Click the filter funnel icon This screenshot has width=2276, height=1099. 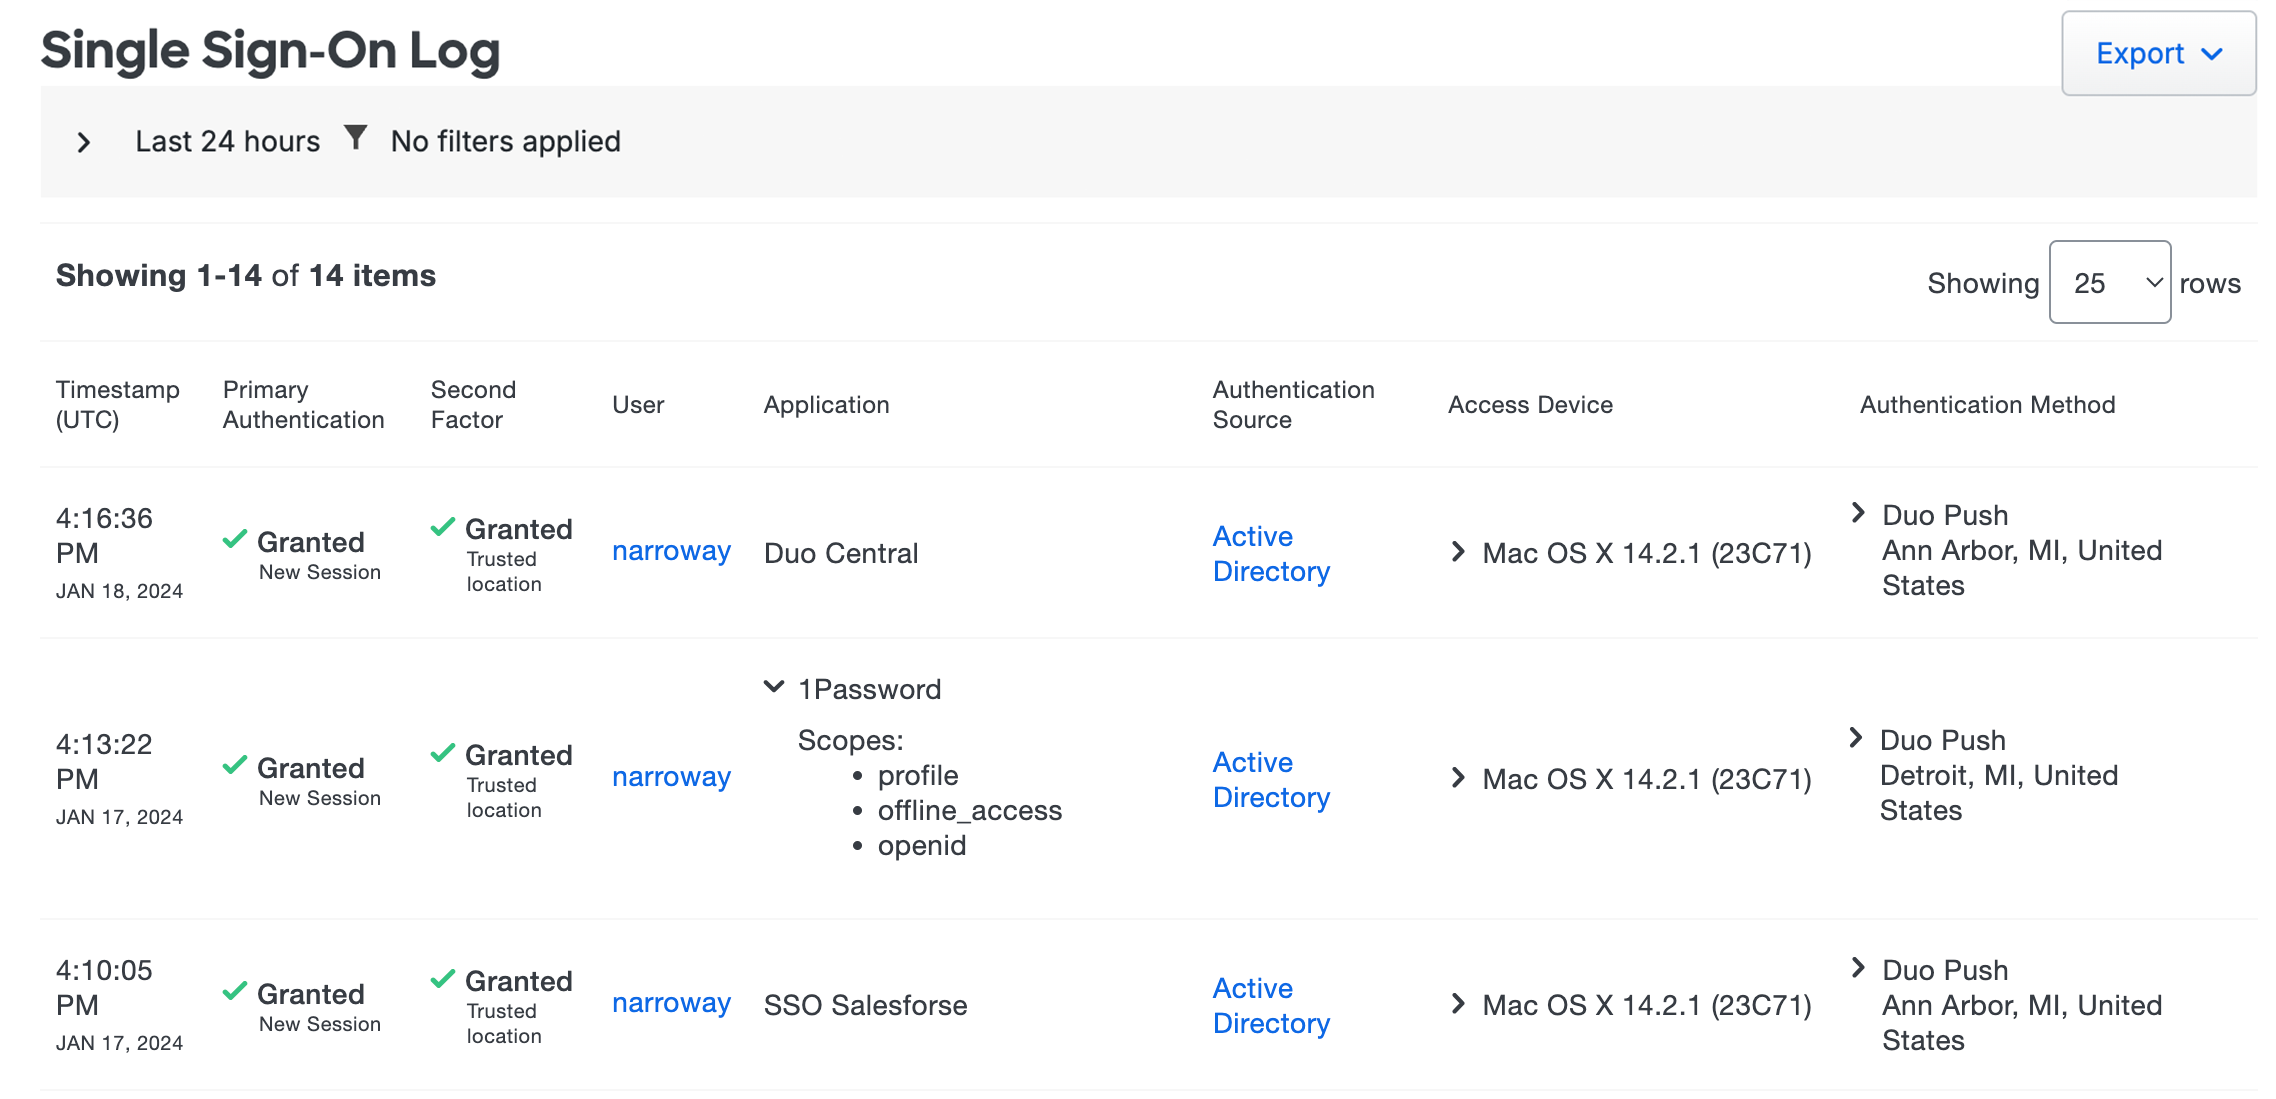point(356,137)
